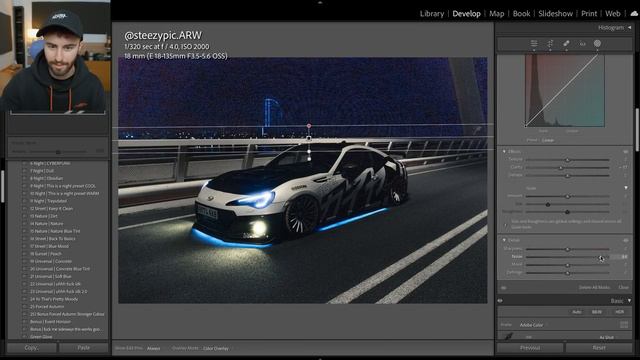This screenshot has width=640, height=360.
Task: Collapse the Histogram panel triangle
Action: (x=629, y=28)
